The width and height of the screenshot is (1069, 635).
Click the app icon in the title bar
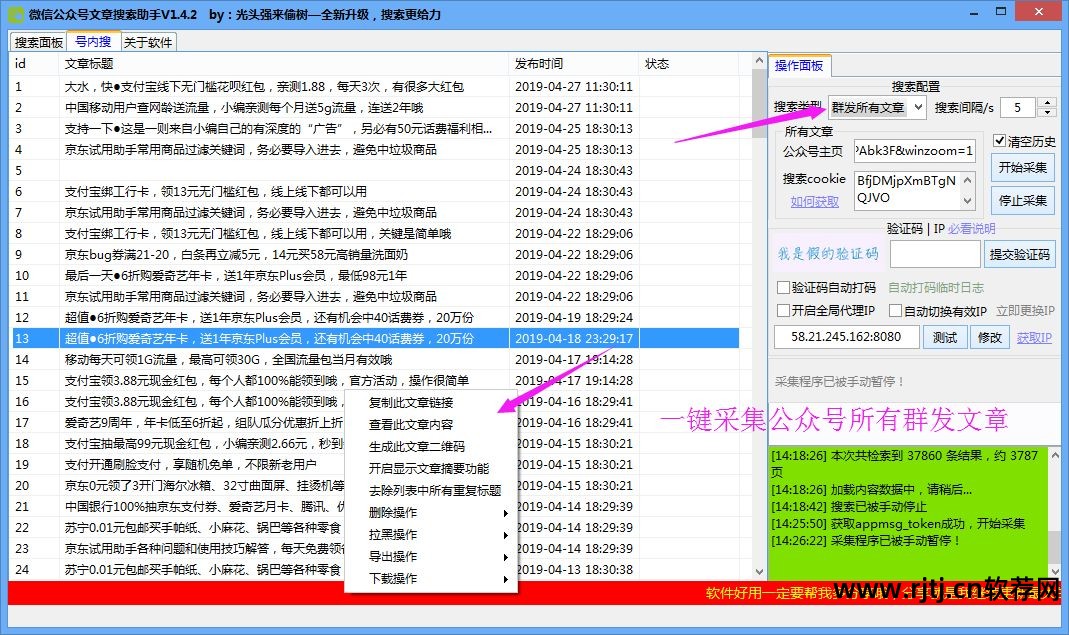tap(14, 14)
